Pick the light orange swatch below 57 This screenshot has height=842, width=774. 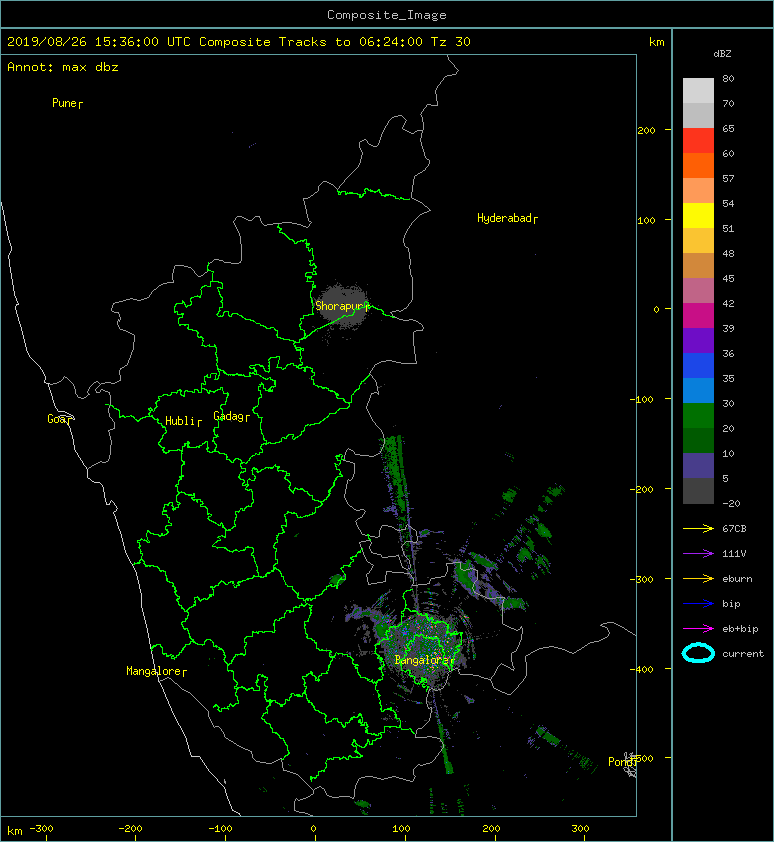(698, 191)
